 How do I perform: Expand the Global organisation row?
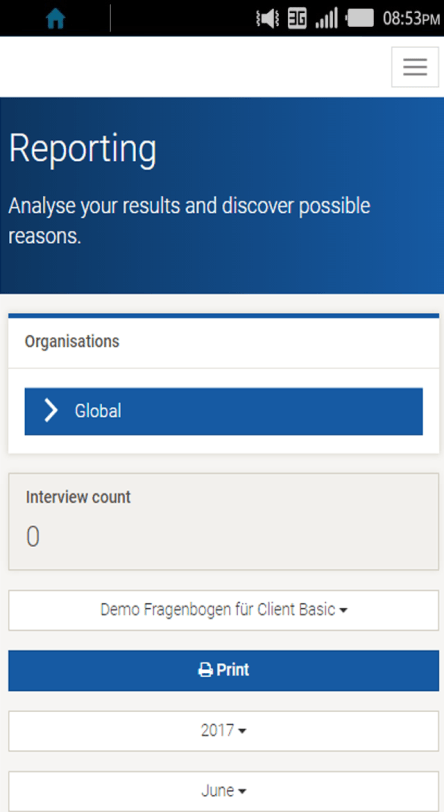coord(224,411)
